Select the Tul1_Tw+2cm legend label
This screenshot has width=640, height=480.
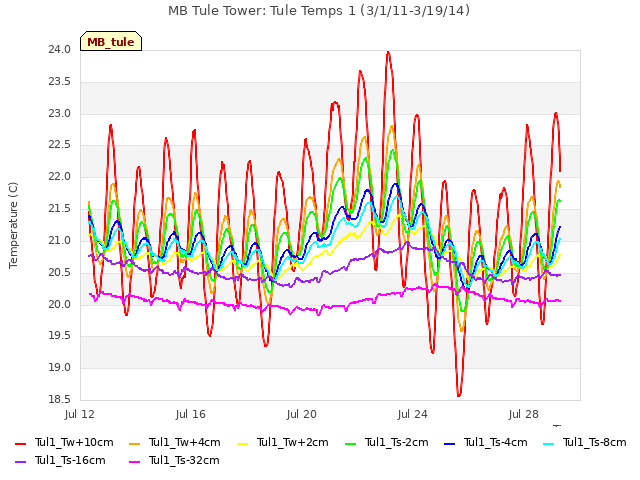tap(292, 442)
